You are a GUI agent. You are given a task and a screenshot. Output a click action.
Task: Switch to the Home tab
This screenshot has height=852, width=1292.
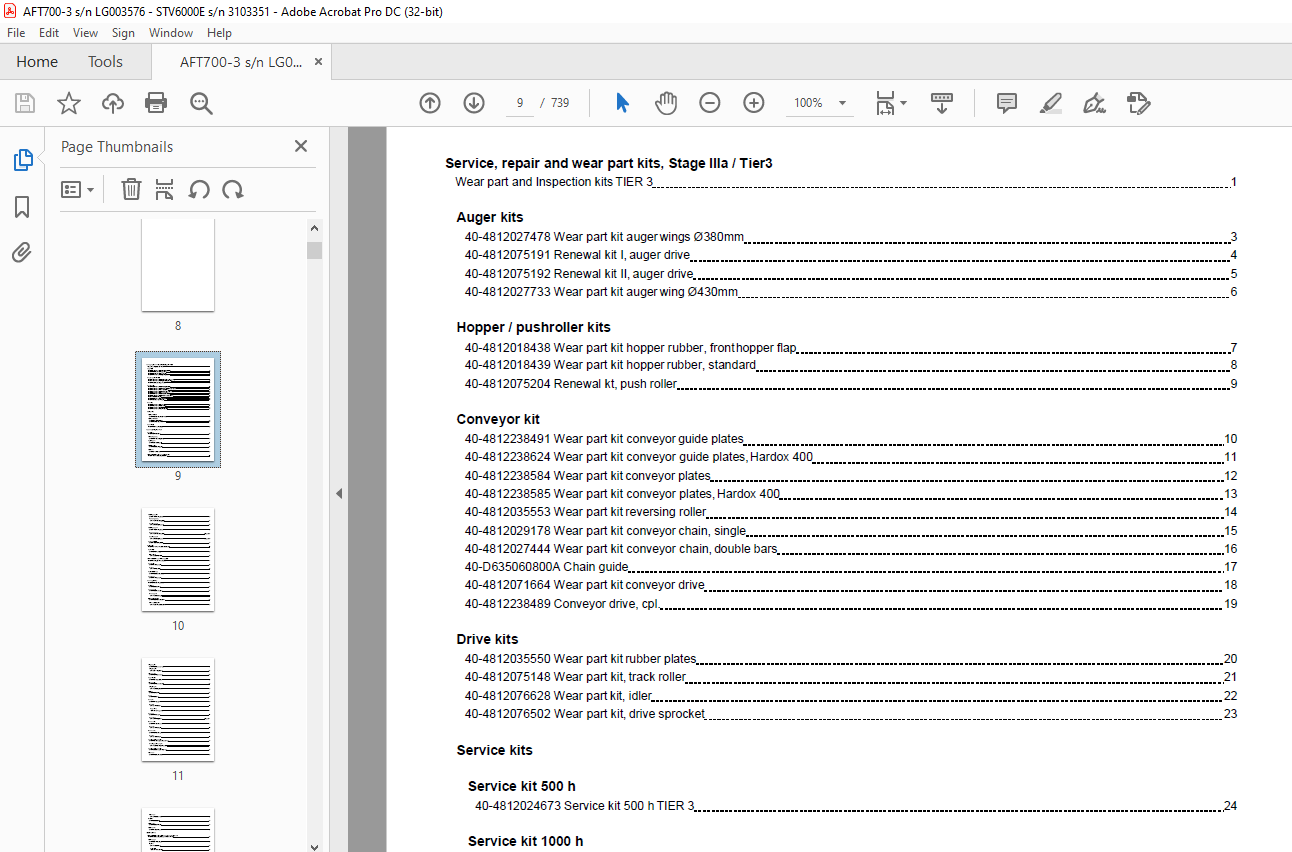pyautogui.click(x=37, y=62)
